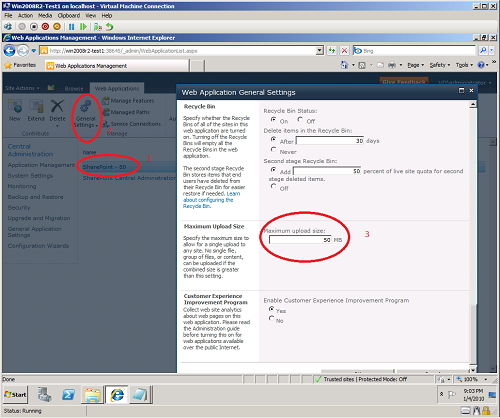Click Internet Explorer back arrow button

coord(9,51)
